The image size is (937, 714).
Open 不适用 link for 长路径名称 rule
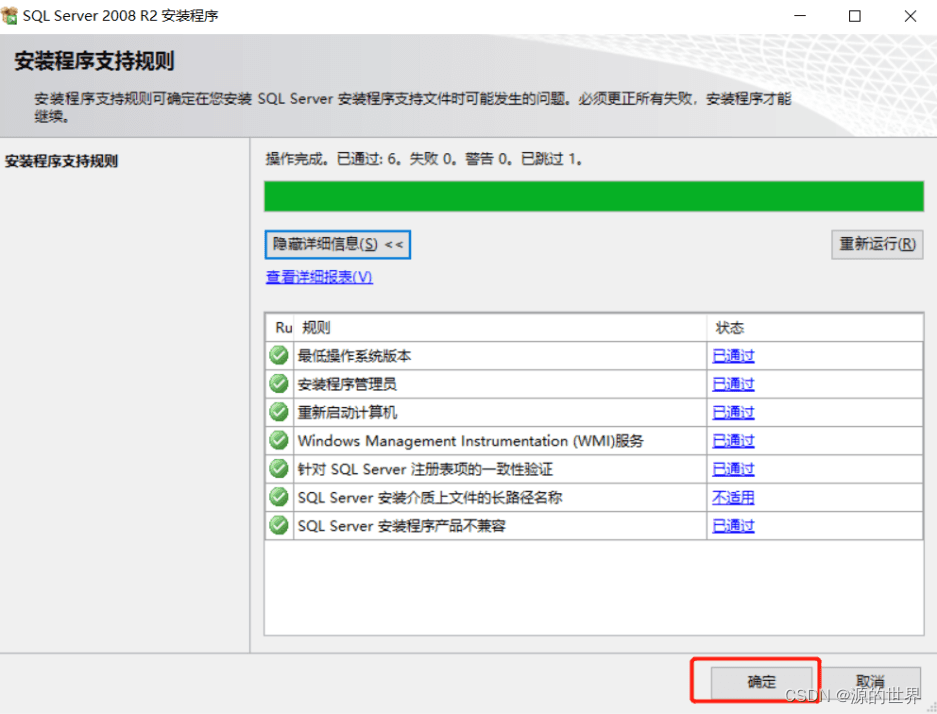[x=733, y=498]
